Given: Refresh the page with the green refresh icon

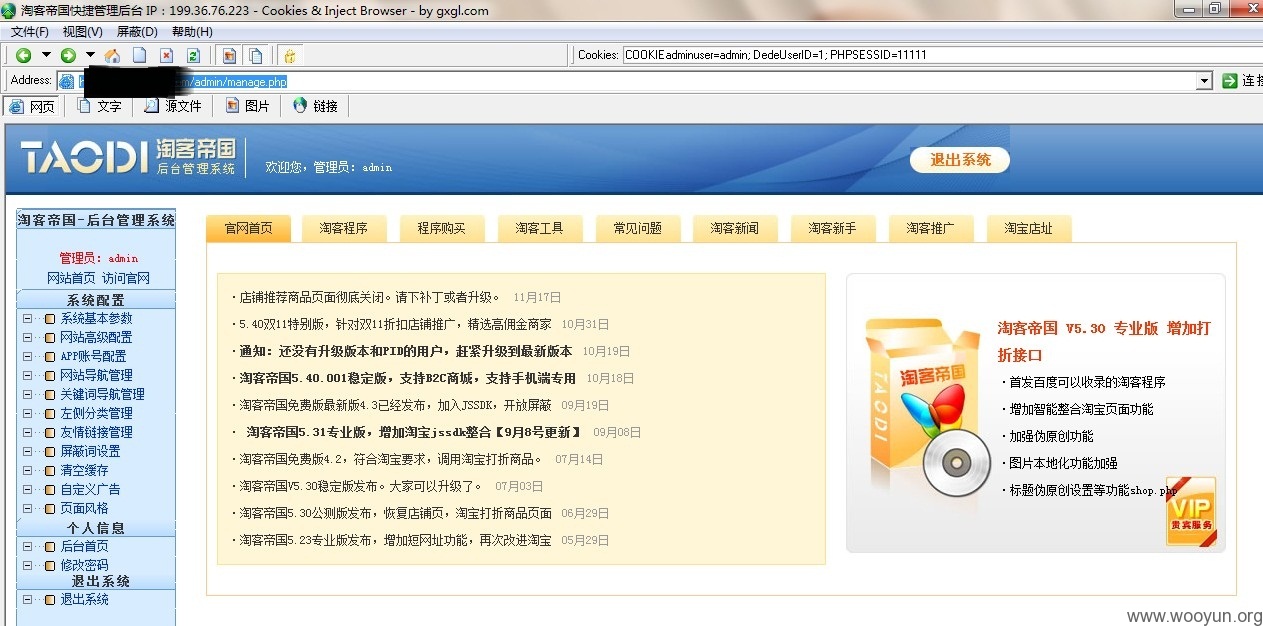Looking at the screenshot, I should [x=194, y=55].
